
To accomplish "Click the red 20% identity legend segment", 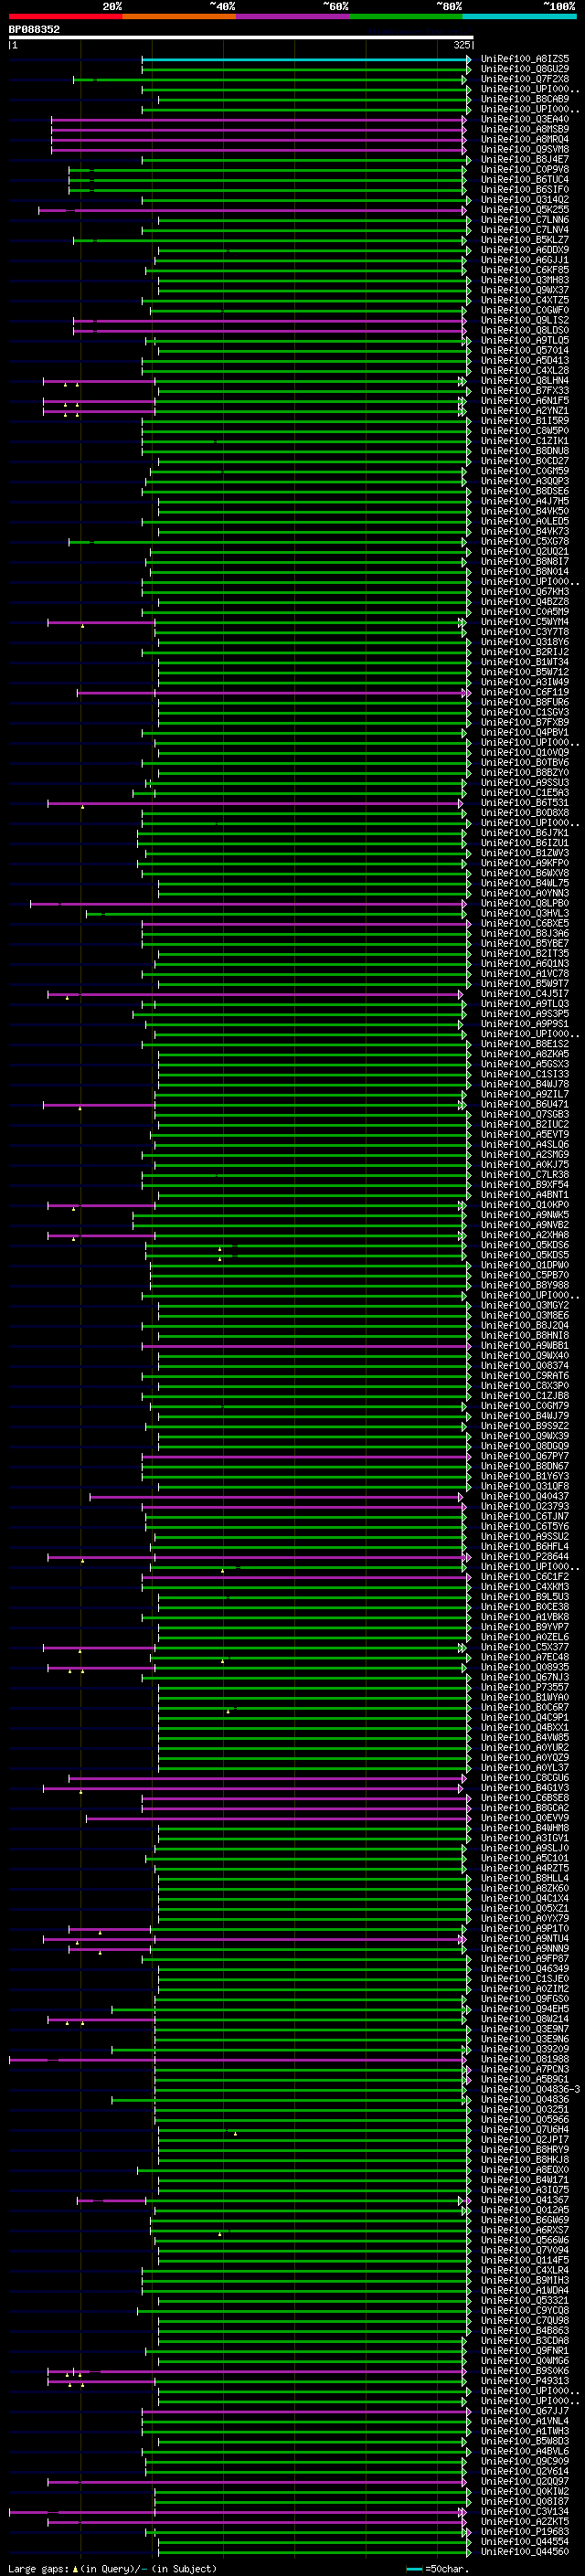I will (x=65, y=16).
